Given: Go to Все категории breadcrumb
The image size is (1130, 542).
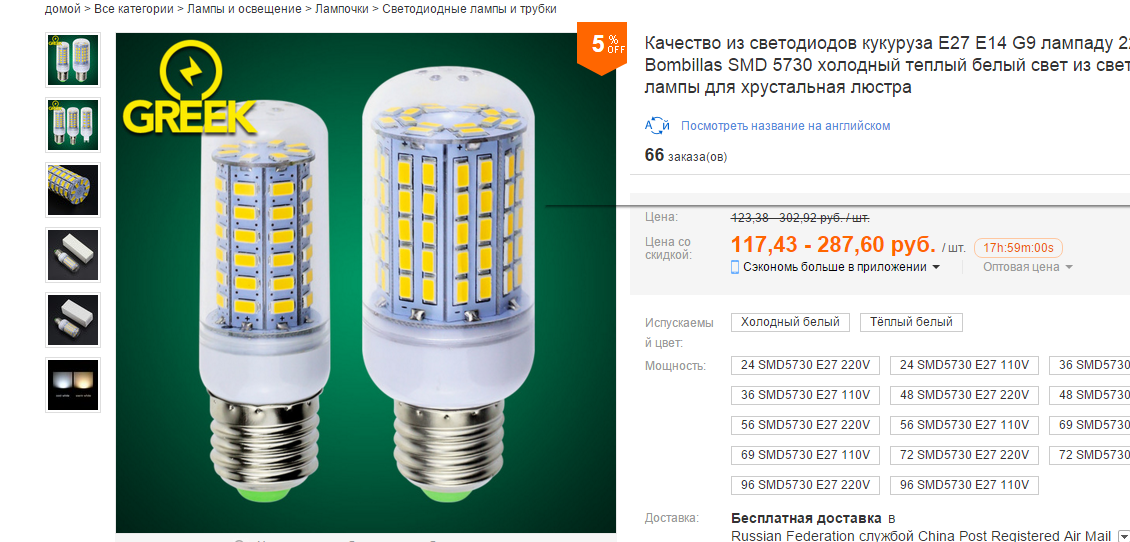Looking at the screenshot, I should pos(134,9).
